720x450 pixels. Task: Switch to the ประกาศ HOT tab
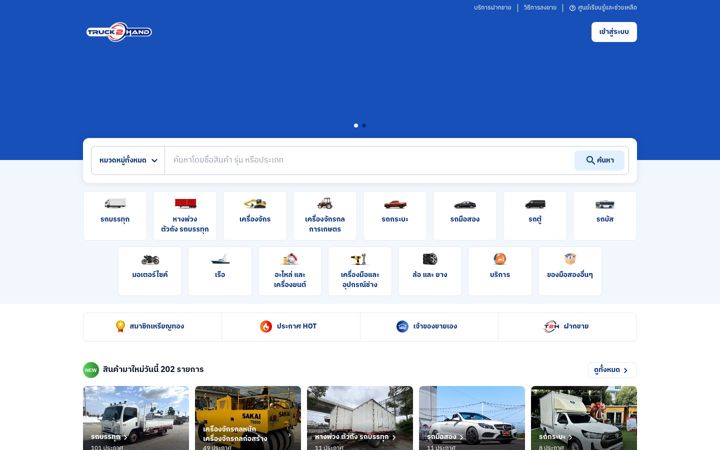point(291,326)
